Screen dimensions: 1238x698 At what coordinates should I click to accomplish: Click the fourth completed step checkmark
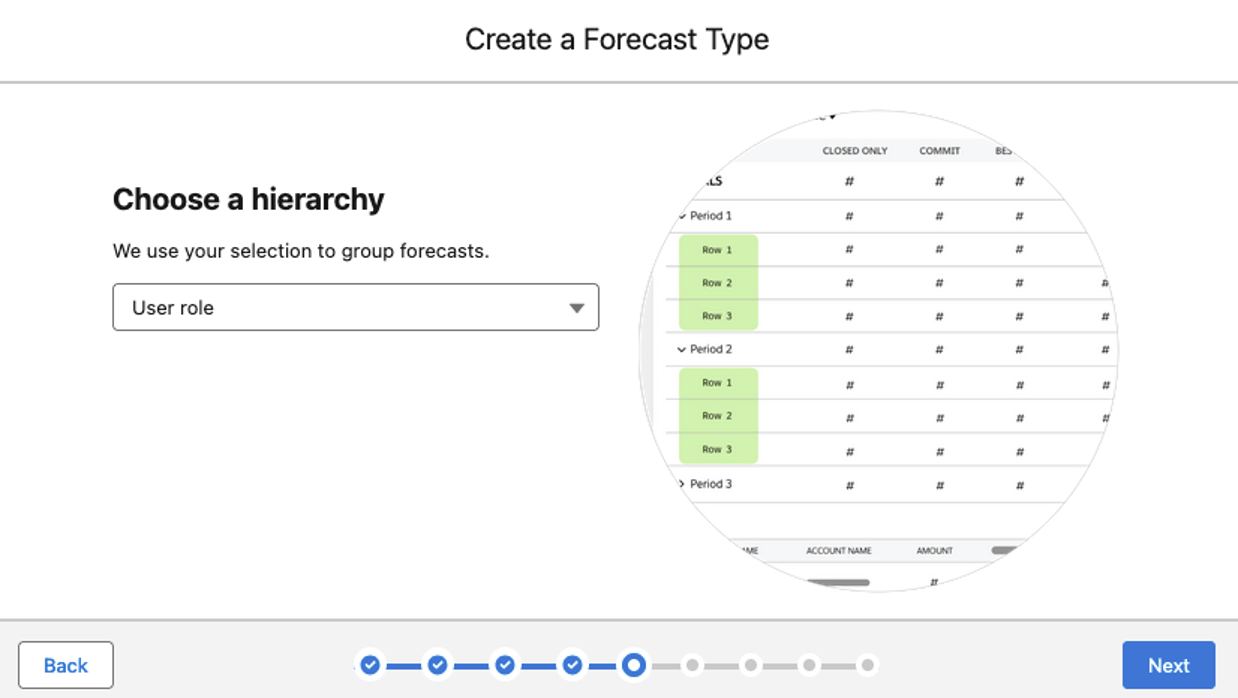[572, 665]
